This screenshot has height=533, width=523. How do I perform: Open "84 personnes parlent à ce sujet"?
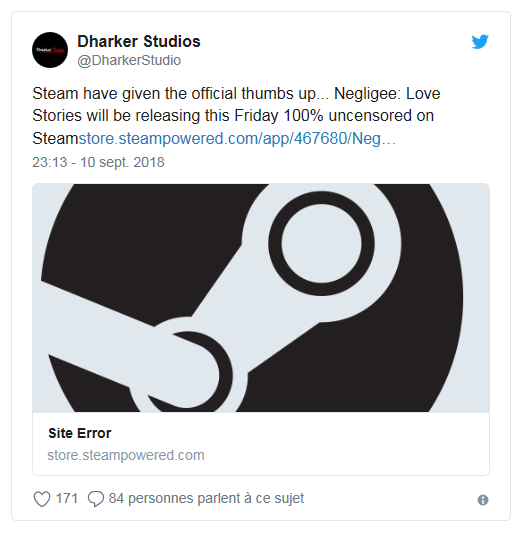(x=206, y=499)
